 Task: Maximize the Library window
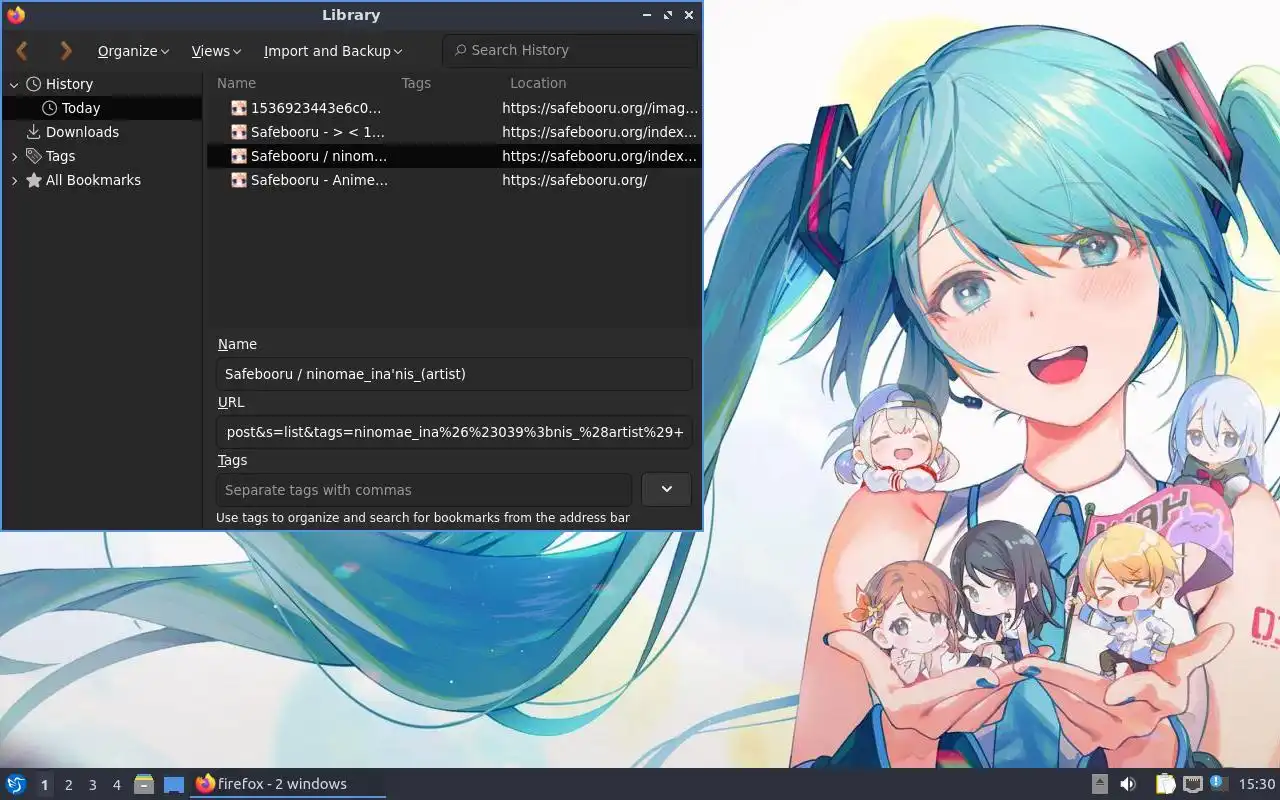668,15
